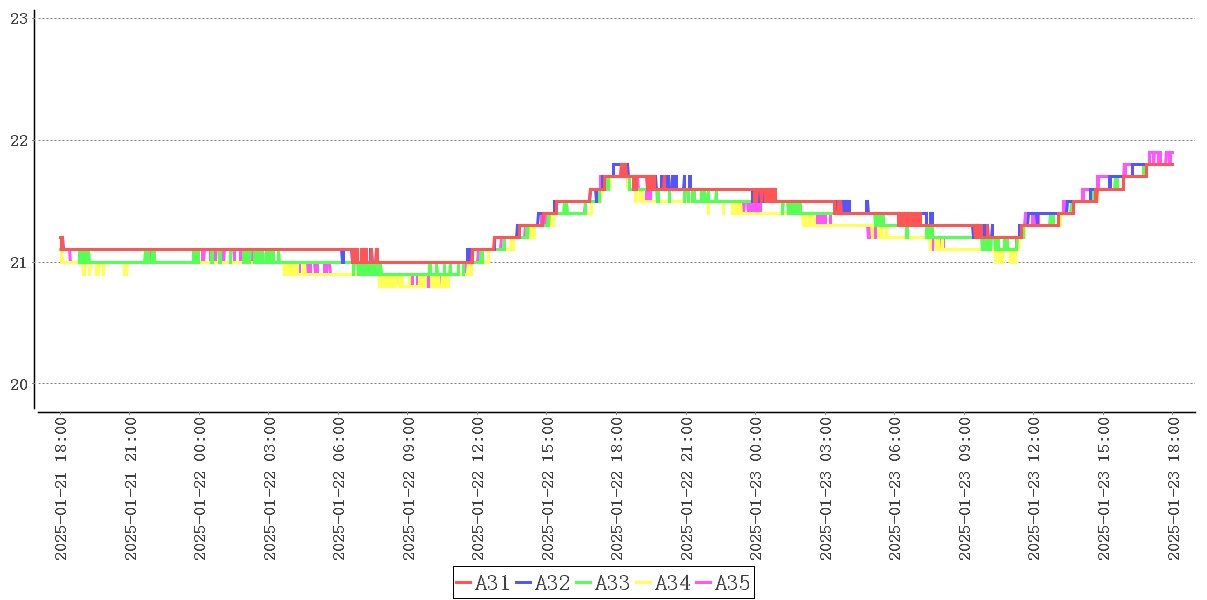
Task: Hide the A32 series via legend label
Action: (x=553, y=583)
